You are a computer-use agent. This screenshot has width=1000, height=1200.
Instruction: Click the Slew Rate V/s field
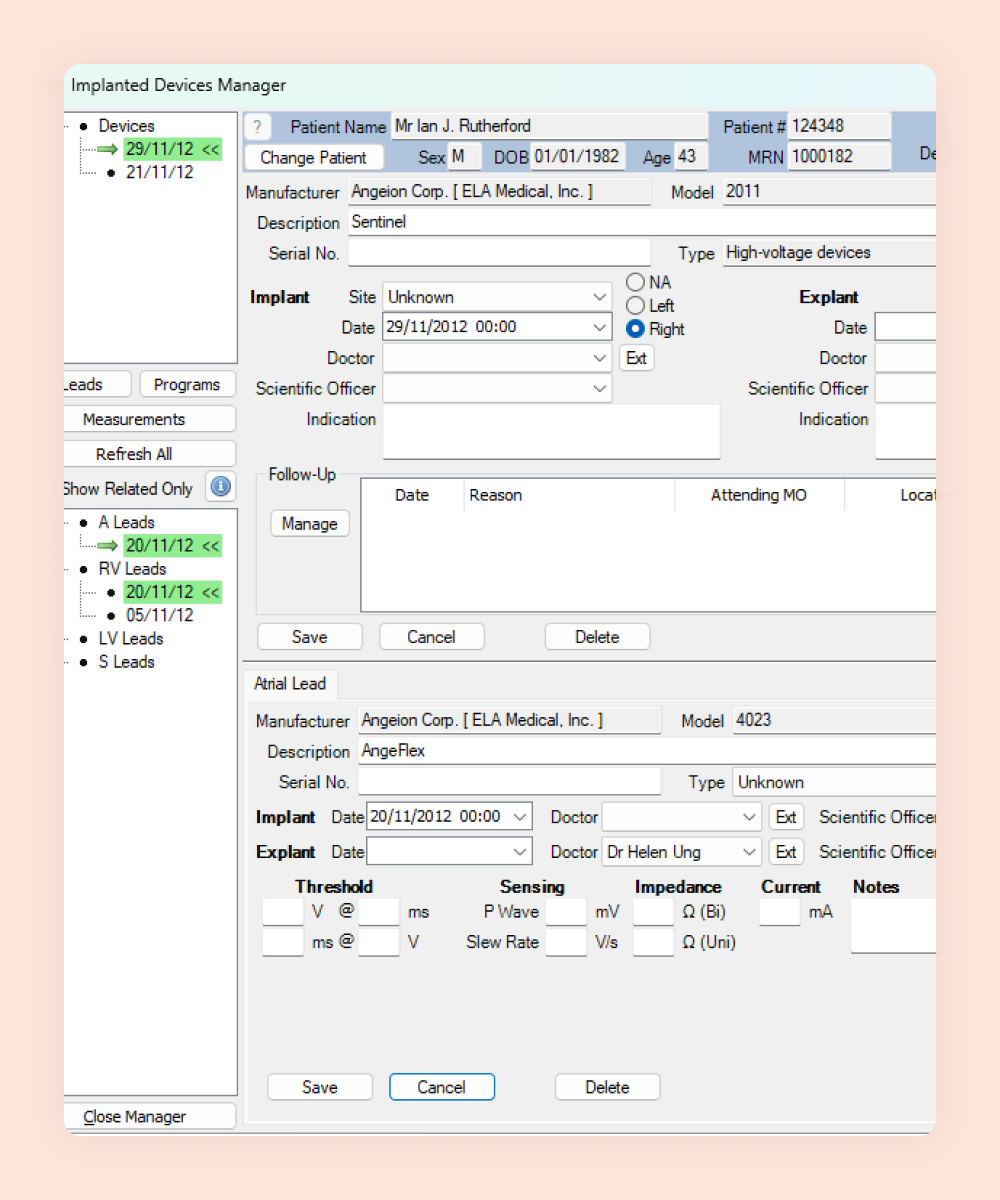[566, 942]
